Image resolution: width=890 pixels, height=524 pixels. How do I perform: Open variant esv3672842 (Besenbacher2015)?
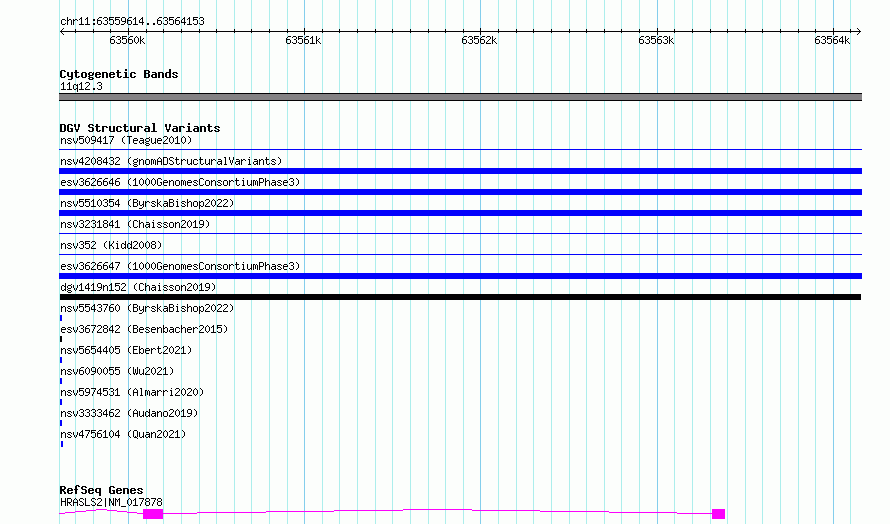coord(144,329)
